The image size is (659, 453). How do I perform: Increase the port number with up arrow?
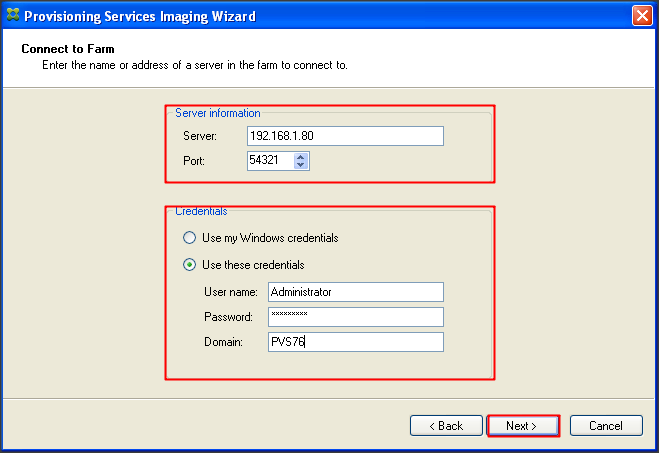click(302, 156)
